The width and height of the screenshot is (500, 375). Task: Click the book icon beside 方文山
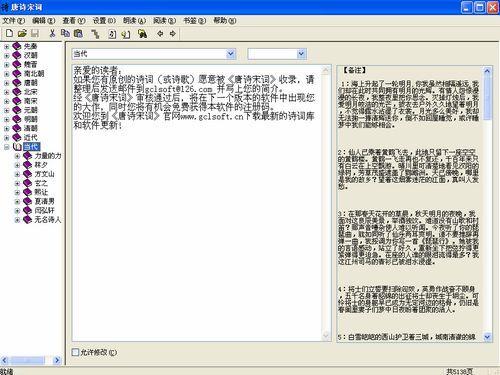coord(27,174)
